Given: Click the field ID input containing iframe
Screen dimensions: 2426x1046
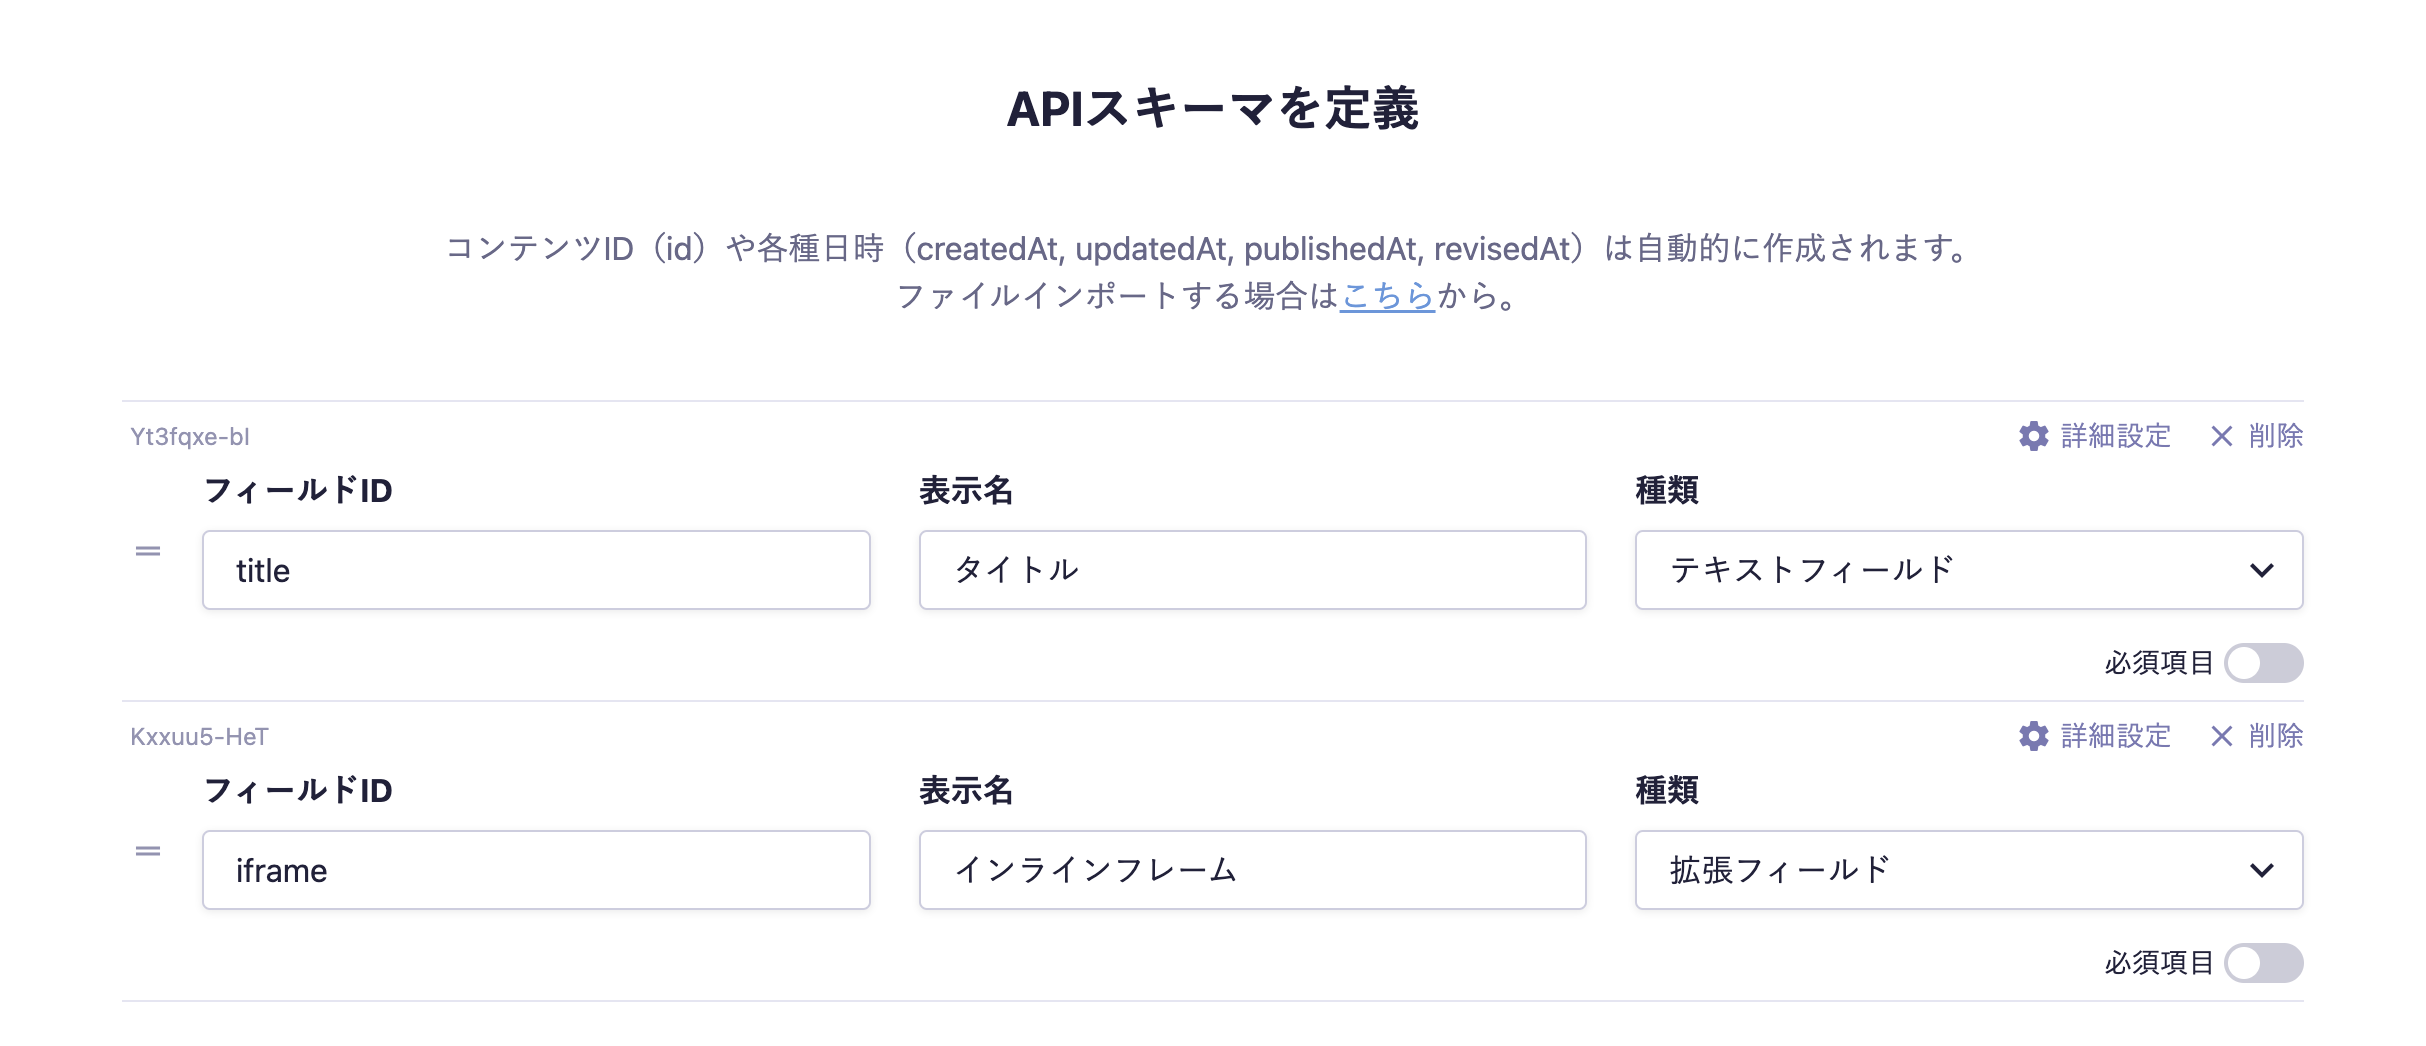Looking at the screenshot, I should (x=536, y=870).
